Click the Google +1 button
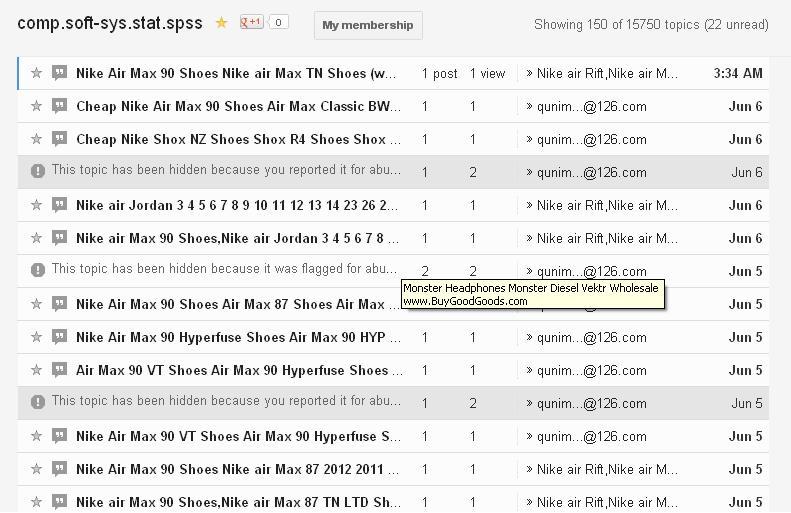This screenshot has width=791, height=513. pyautogui.click(x=251, y=22)
